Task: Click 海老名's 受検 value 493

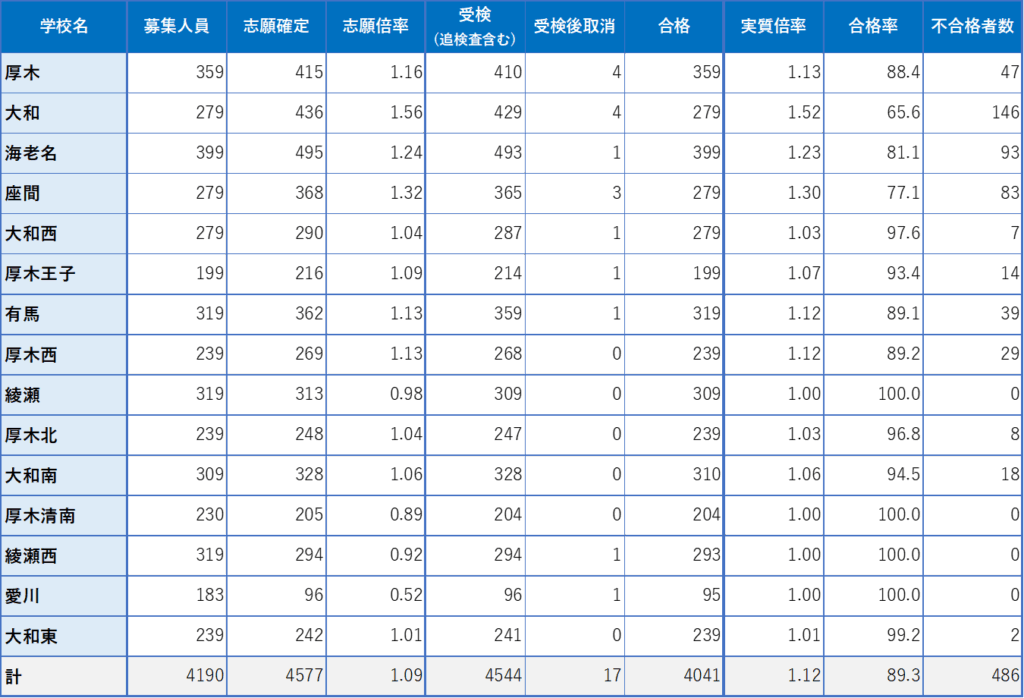Action: [507, 152]
